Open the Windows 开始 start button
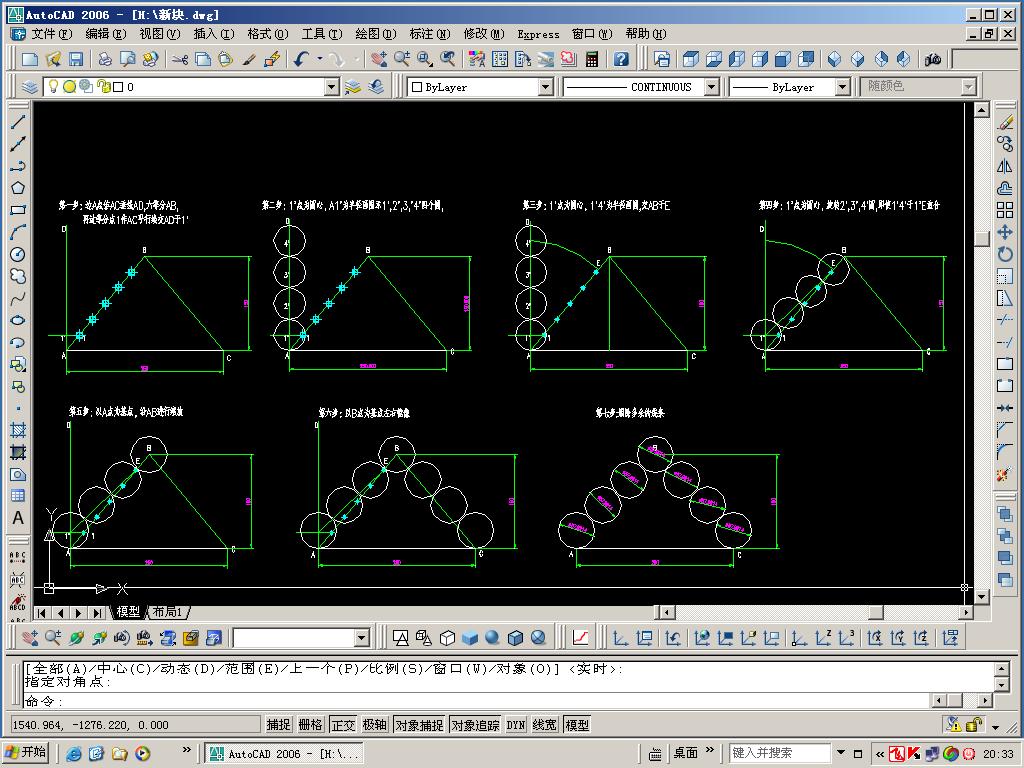The width and height of the screenshot is (1024, 768). click(26, 752)
